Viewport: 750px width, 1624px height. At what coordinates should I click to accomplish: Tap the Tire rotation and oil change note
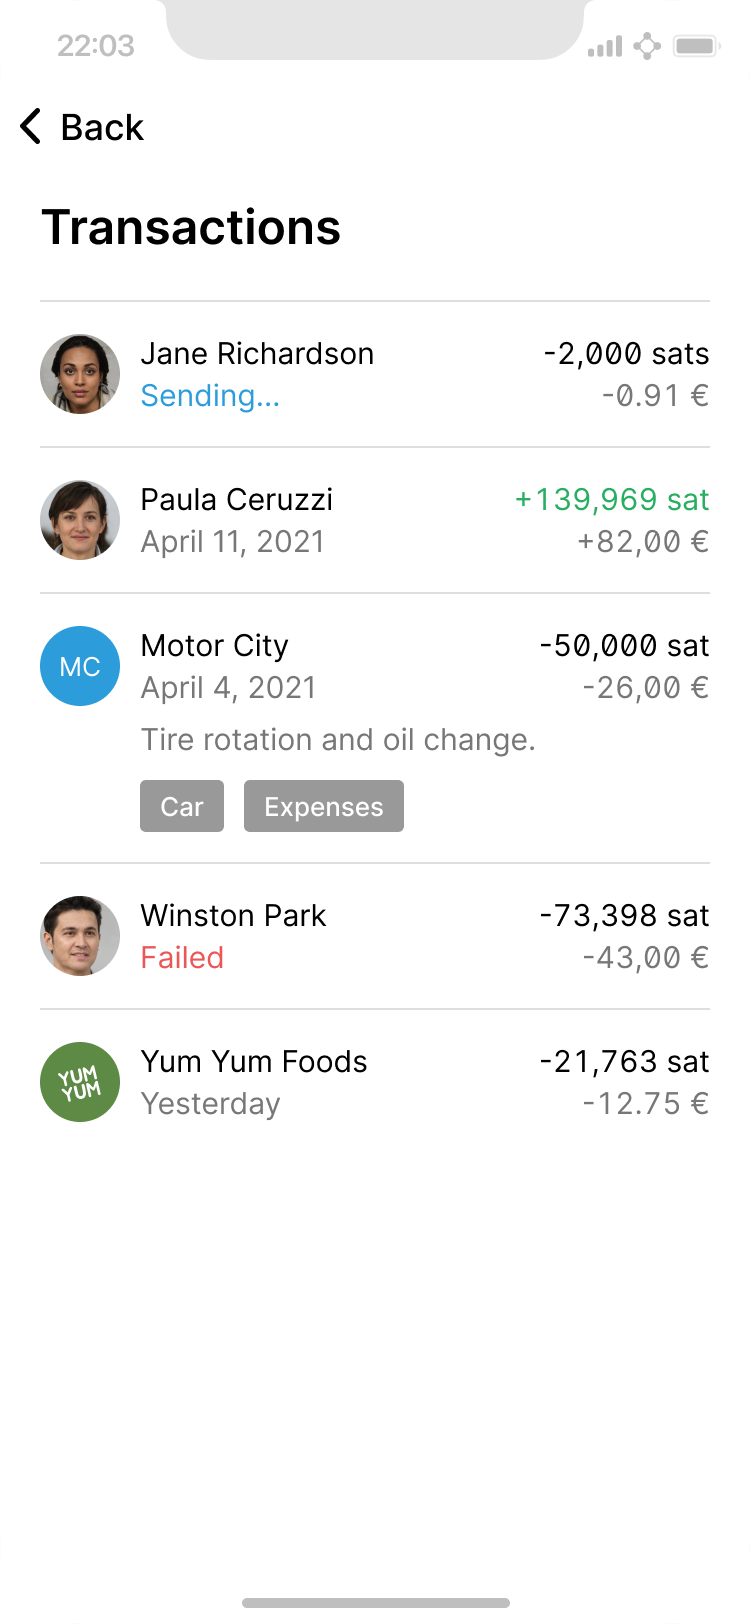pyautogui.click(x=338, y=740)
